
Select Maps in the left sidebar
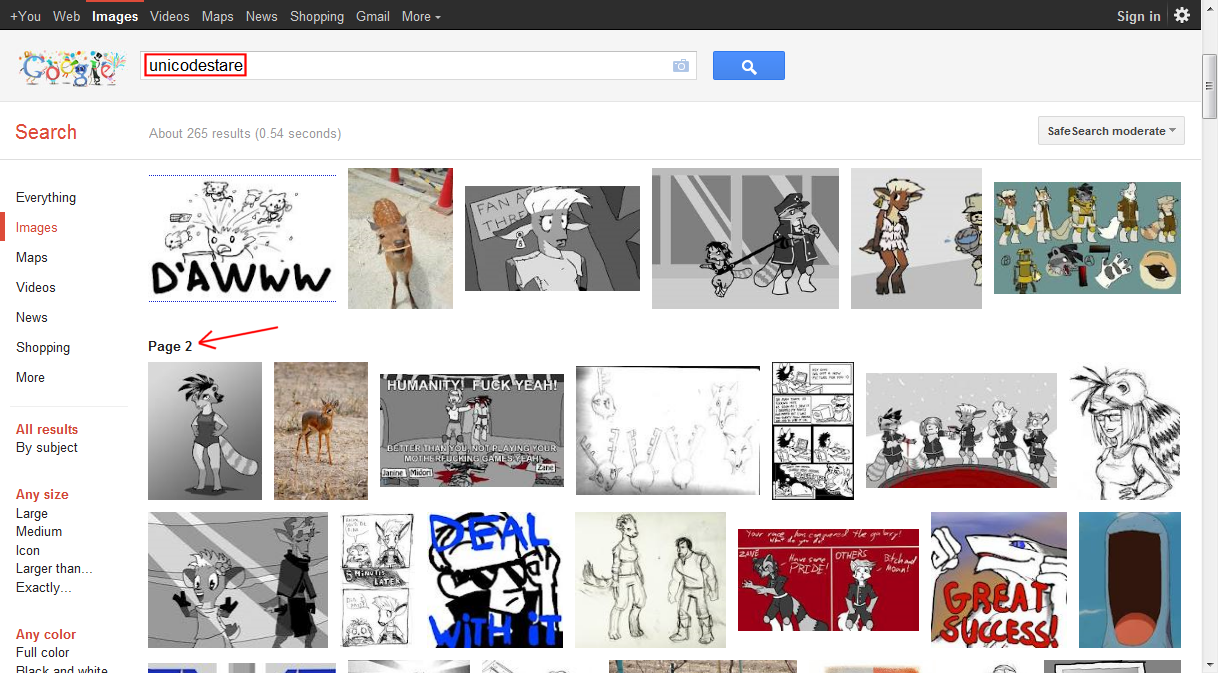[32, 257]
